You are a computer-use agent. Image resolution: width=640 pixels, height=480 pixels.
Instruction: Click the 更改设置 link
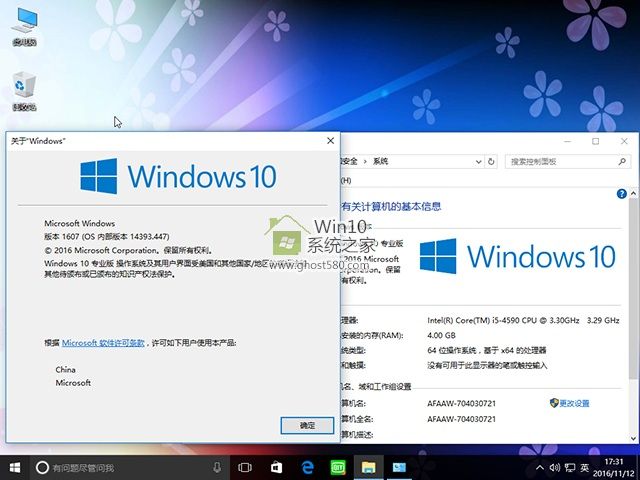click(x=574, y=403)
